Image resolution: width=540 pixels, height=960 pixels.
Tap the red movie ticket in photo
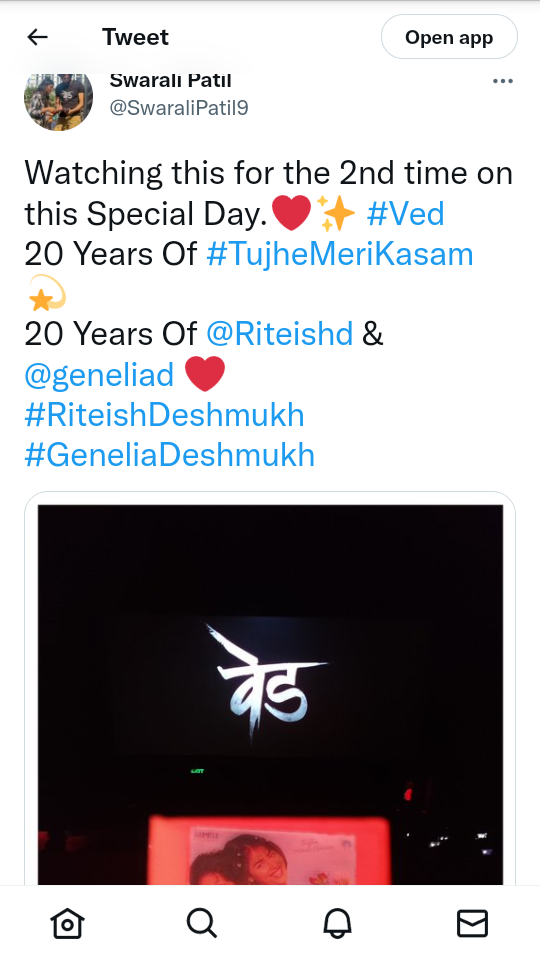pos(270,851)
